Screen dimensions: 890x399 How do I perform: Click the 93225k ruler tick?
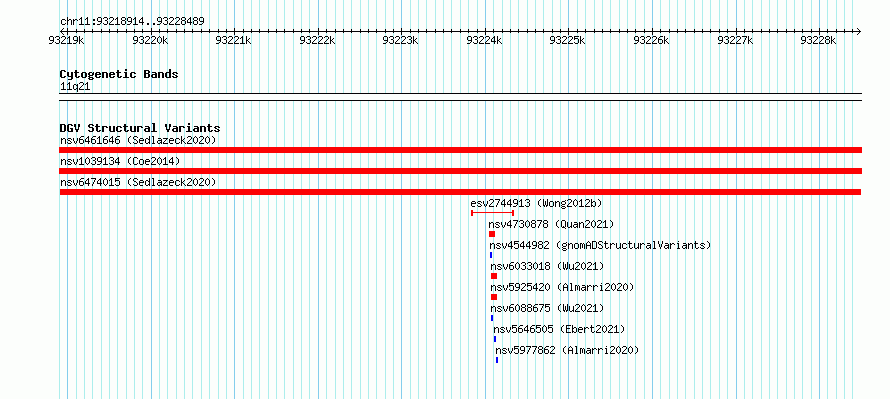(x=568, y=40)
